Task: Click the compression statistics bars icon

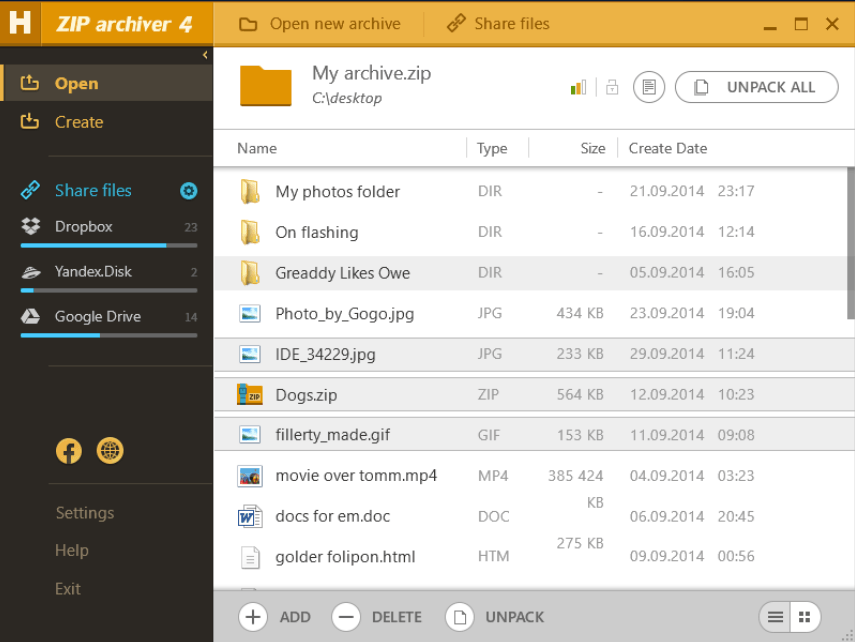Action: [577, 87]
